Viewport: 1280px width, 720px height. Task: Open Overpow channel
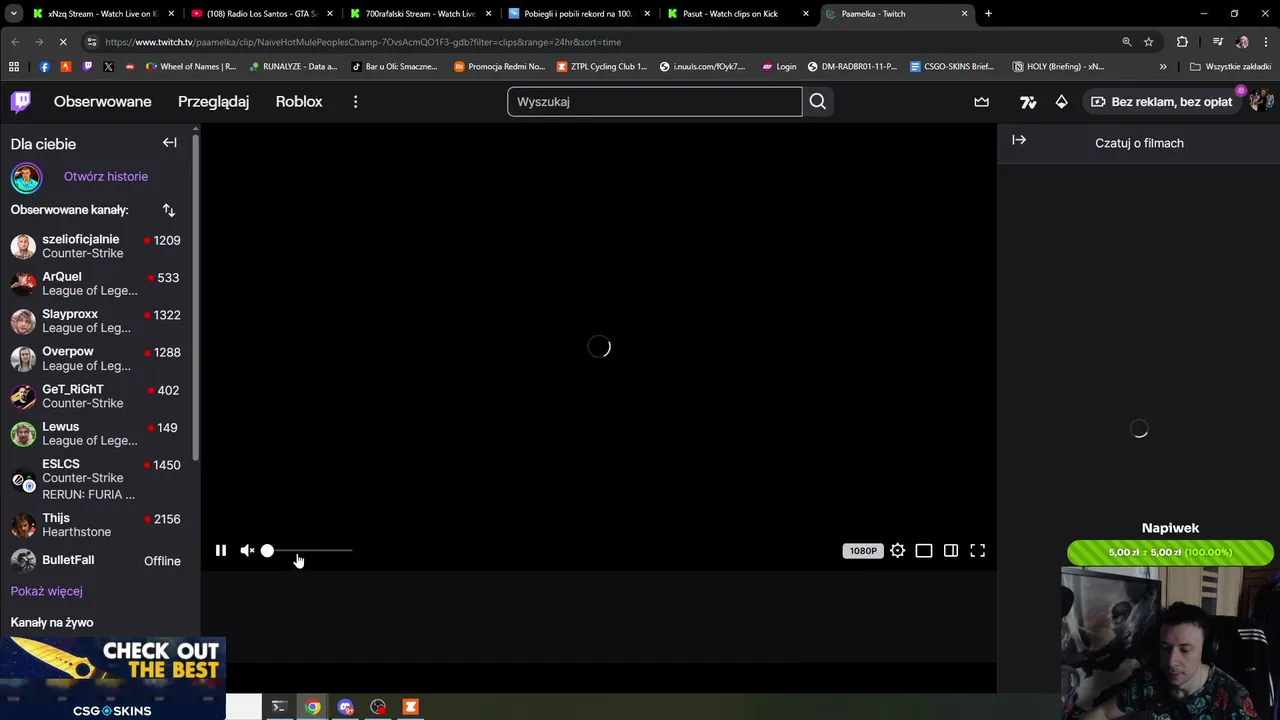tap(97, 358)
